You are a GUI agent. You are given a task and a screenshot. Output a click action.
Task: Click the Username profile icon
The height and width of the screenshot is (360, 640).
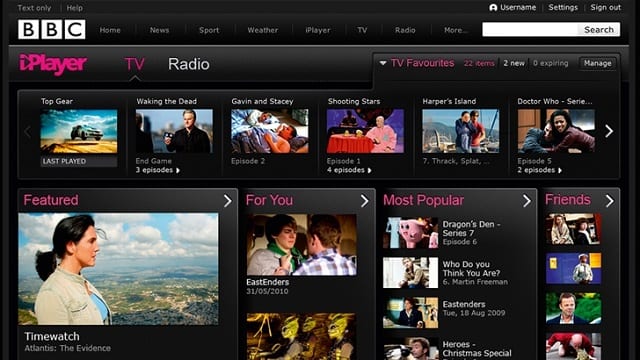point(493,8)
